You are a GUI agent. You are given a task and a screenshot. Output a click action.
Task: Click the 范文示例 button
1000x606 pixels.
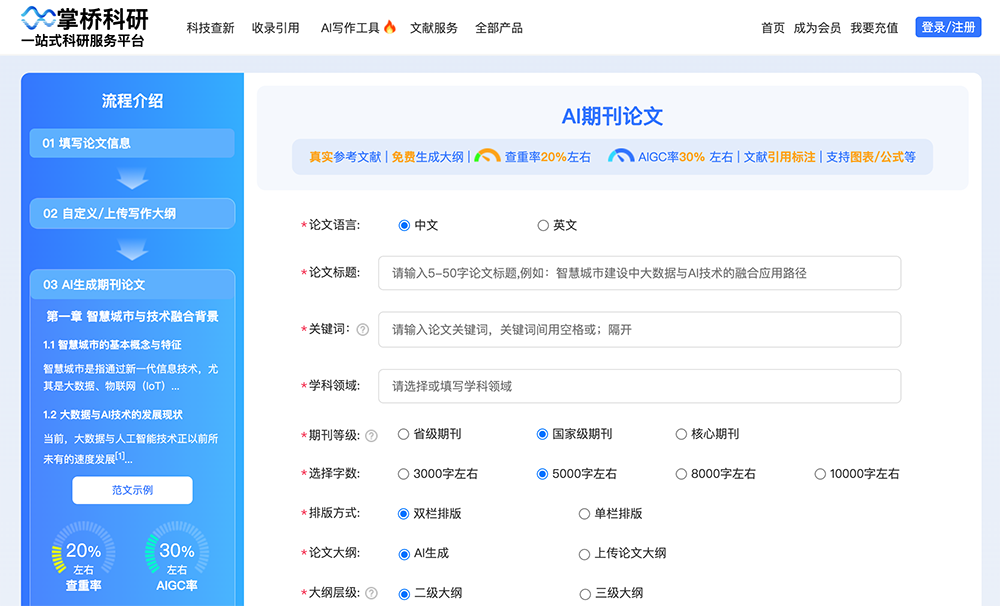[132, 490]
